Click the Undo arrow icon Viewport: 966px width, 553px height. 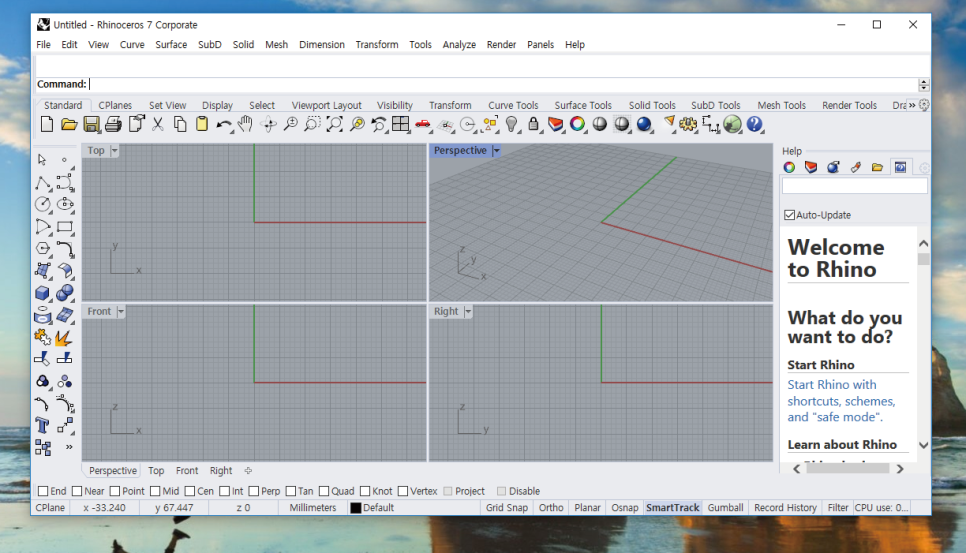click(224, 125)
